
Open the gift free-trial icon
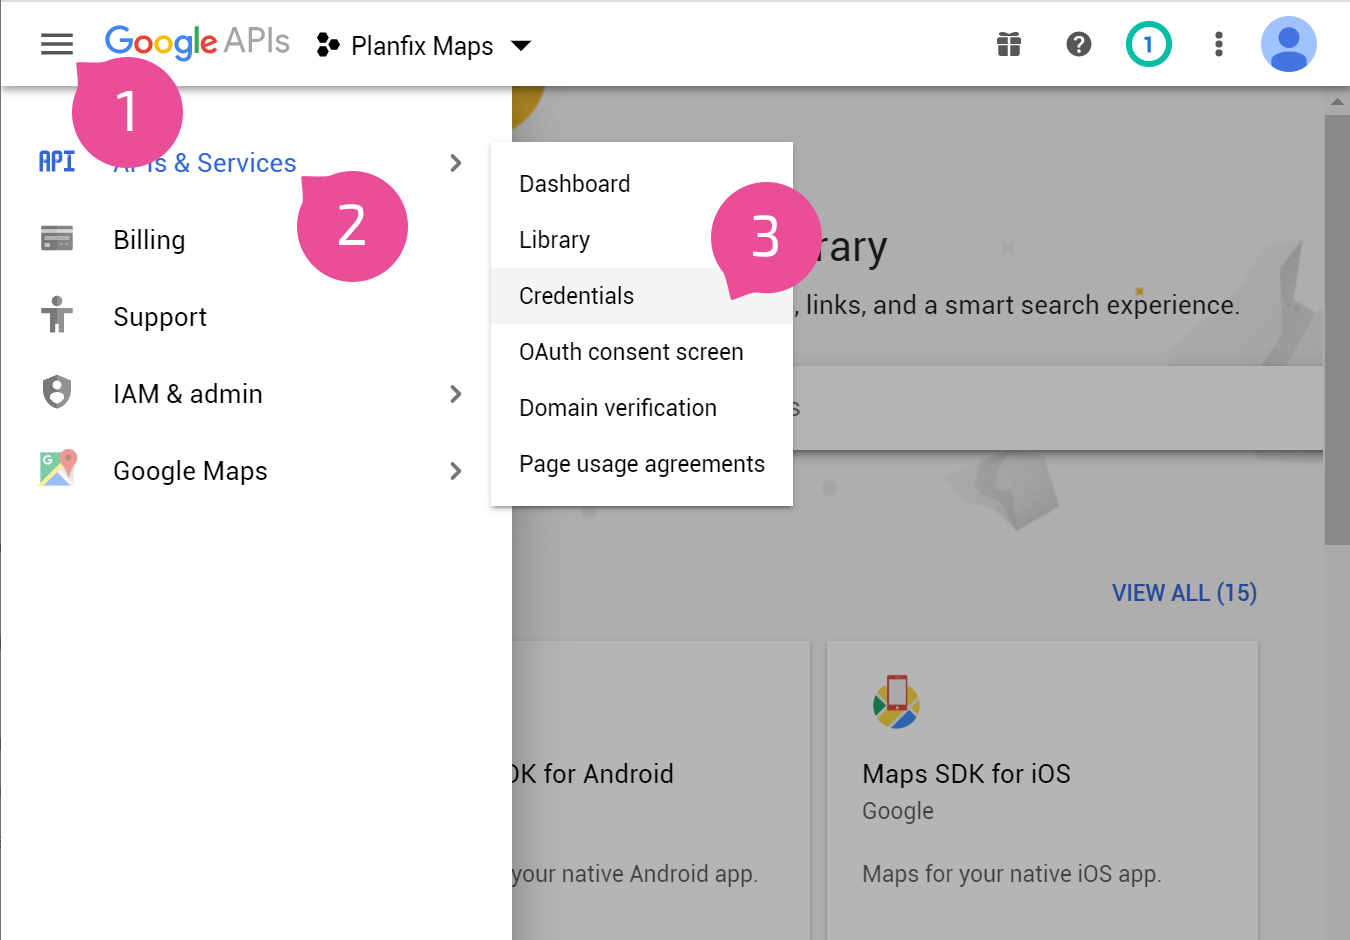[x=1009, y=44]
